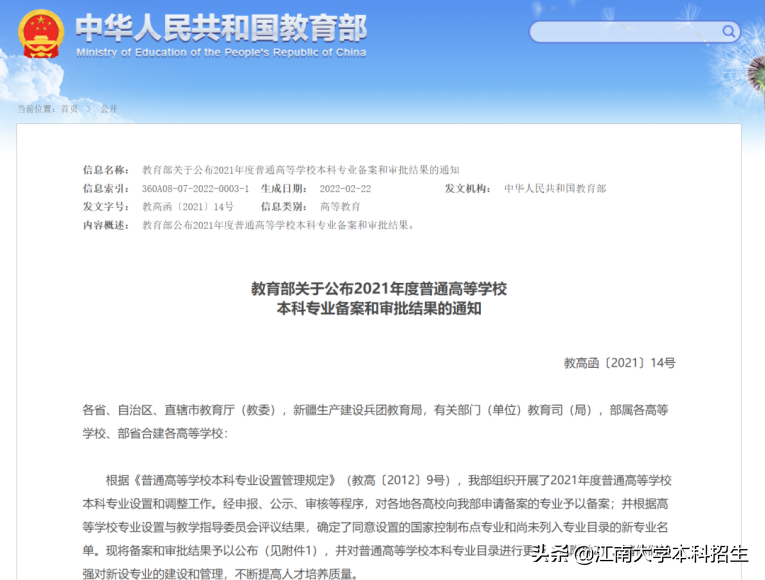Open the 首页 breadcrumb link

(69, 109)
